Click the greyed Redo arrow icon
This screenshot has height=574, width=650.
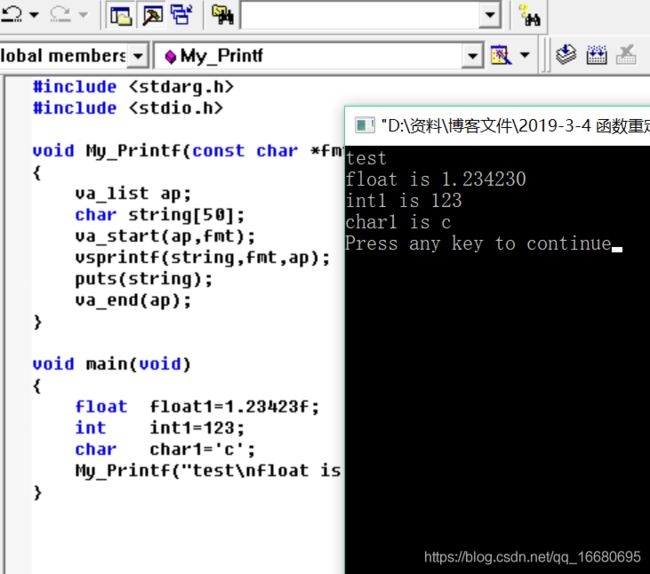pyautogui.click(x=60, y=15)
